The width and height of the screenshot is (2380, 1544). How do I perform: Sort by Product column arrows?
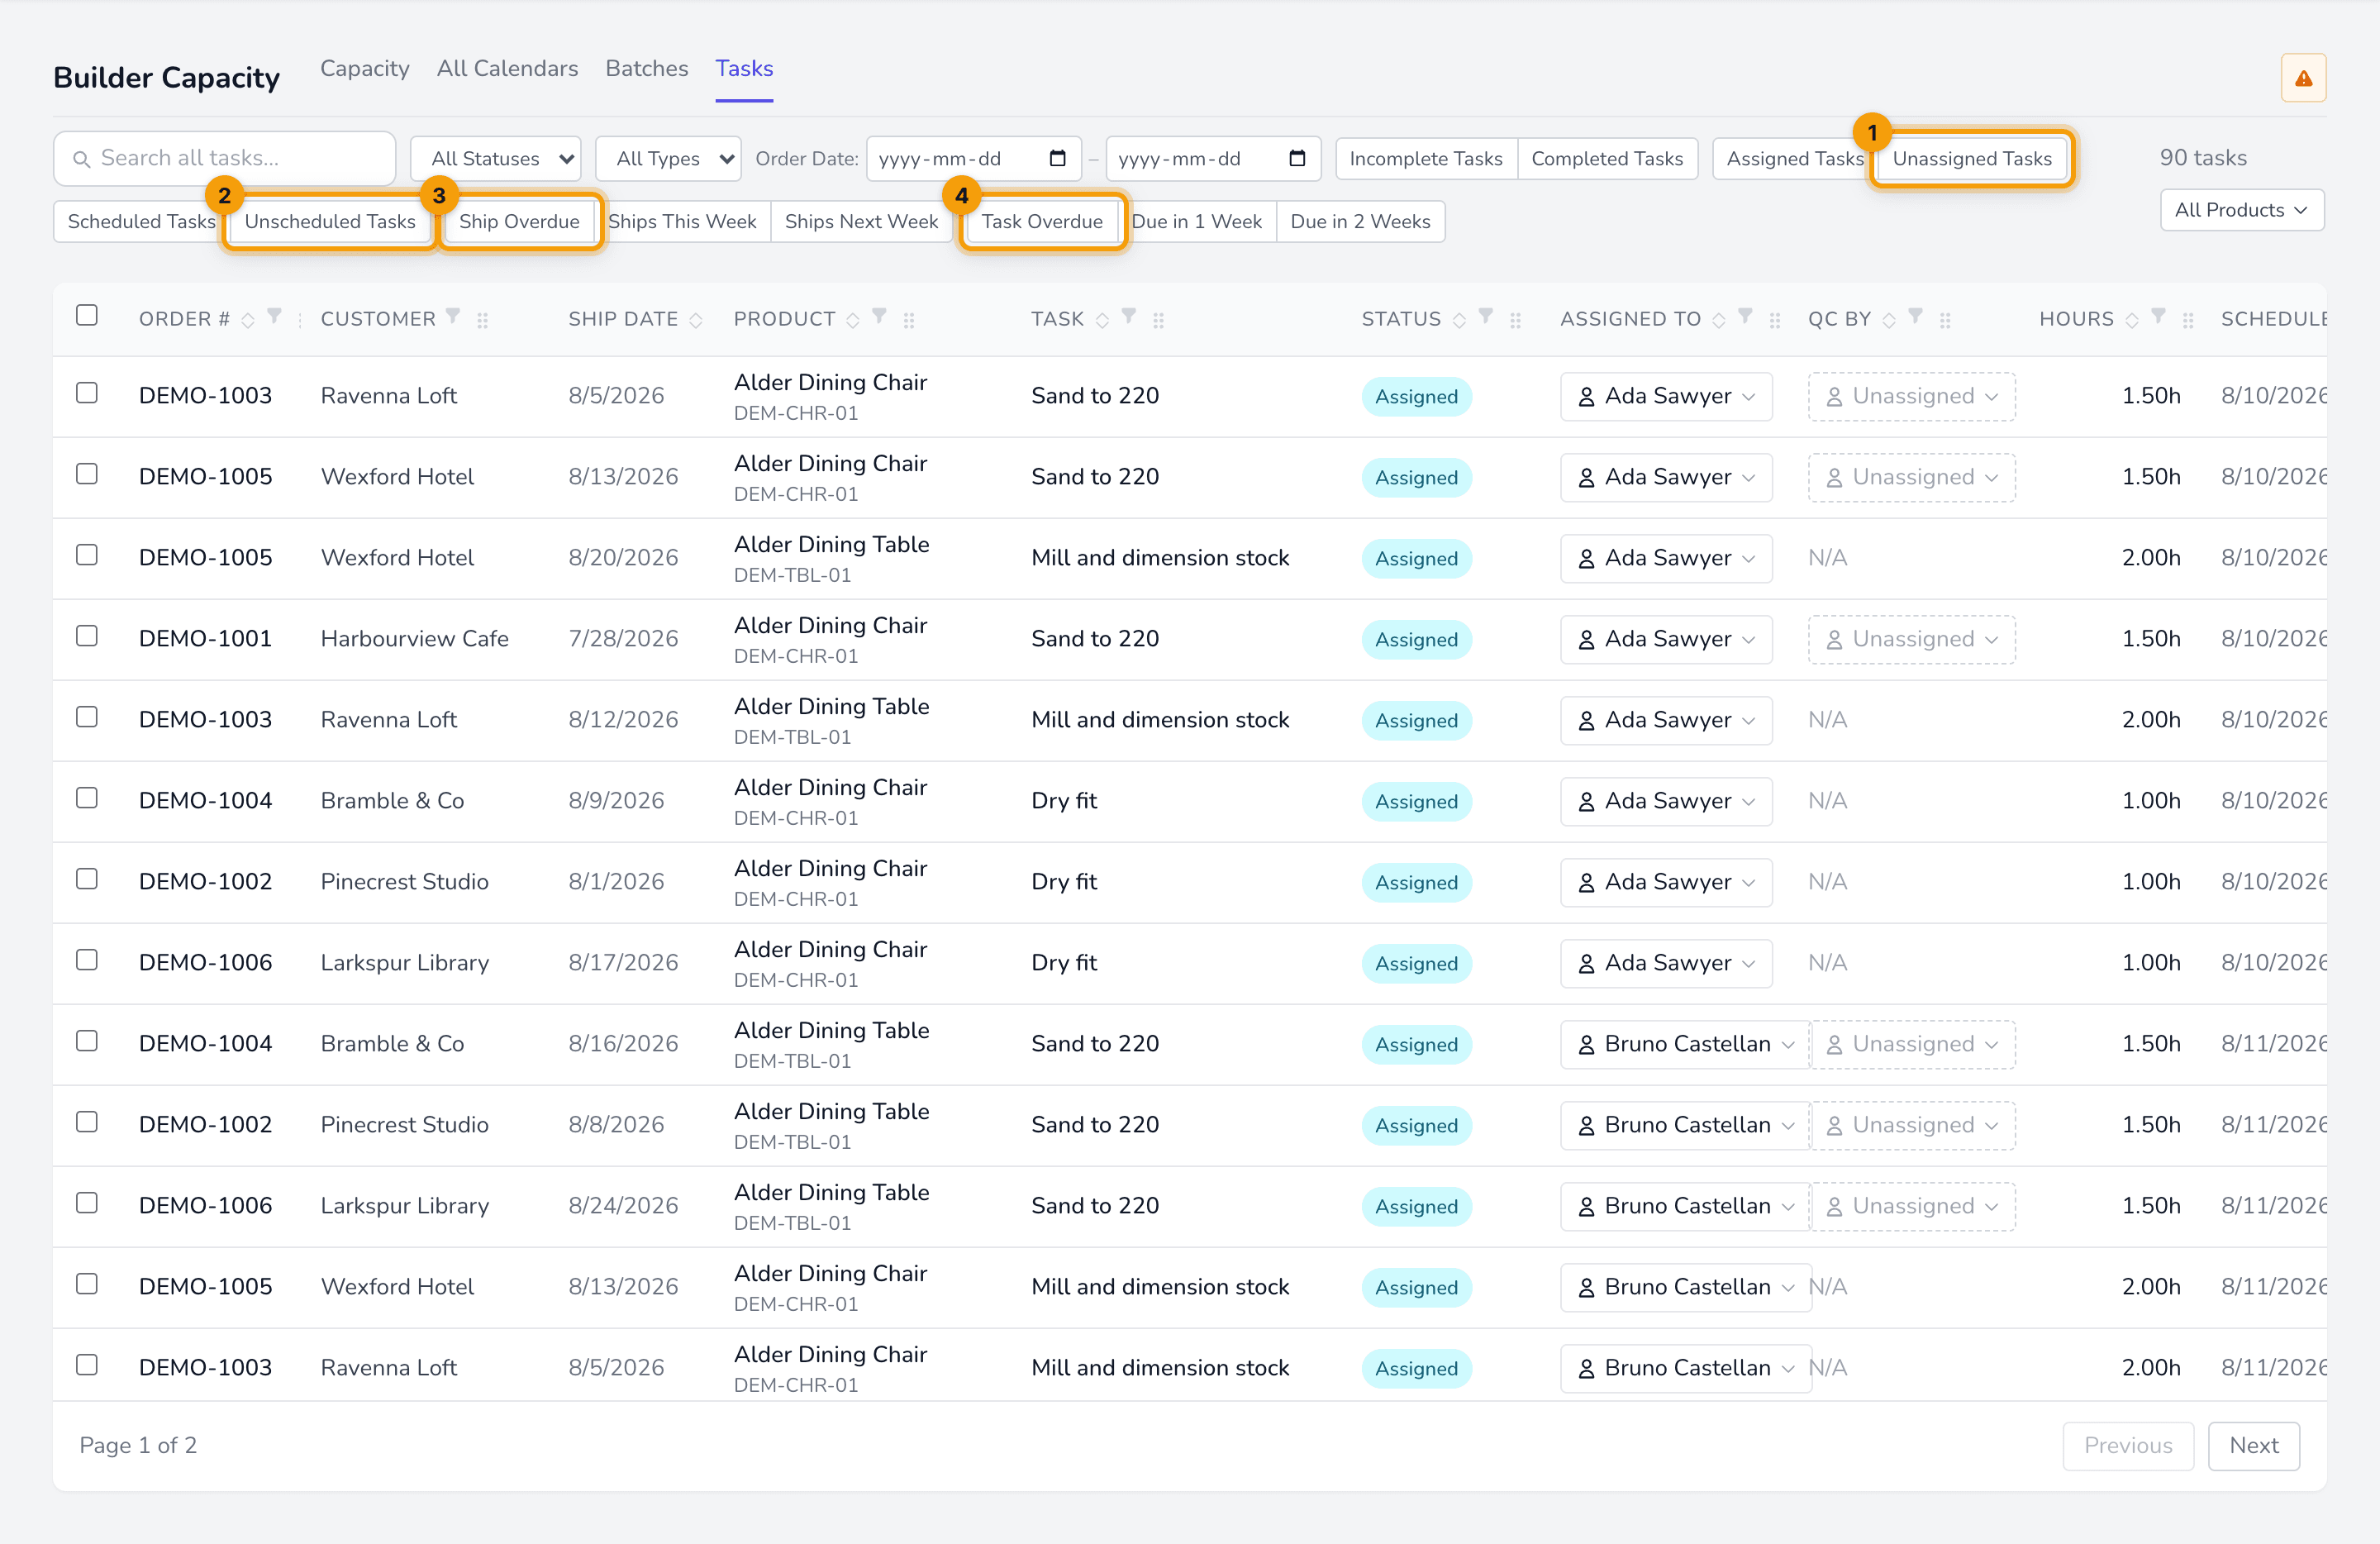click(853, 320)
